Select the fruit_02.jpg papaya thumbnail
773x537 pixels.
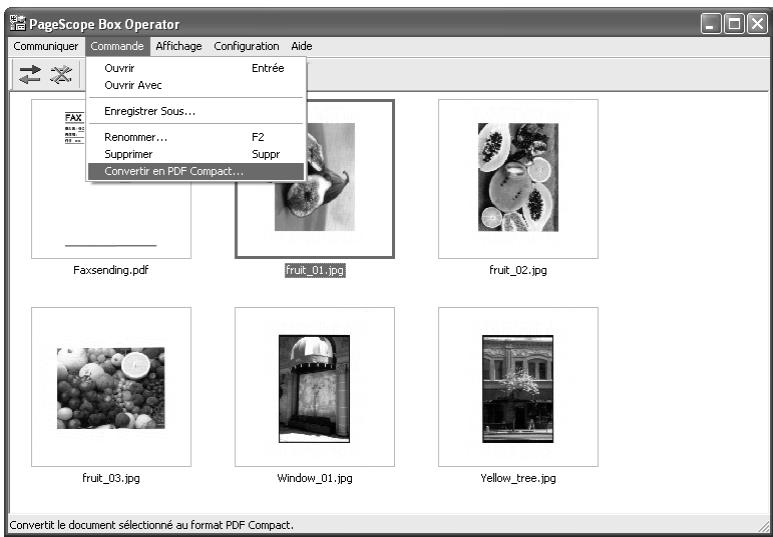(518, 179)
